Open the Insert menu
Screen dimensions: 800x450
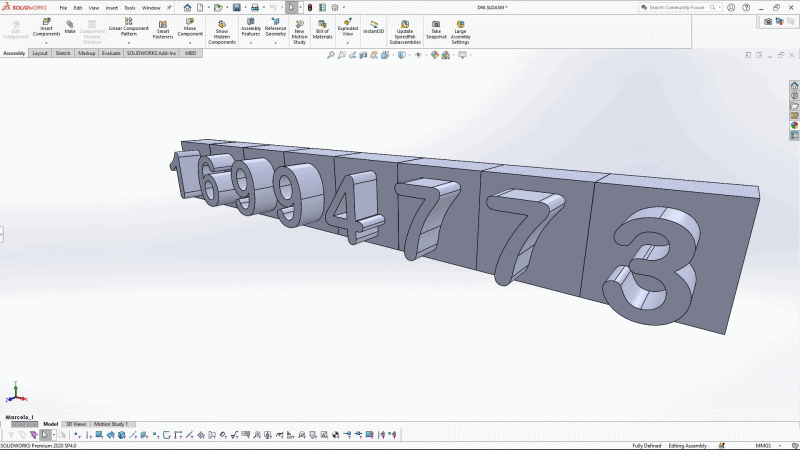[112, 8]
